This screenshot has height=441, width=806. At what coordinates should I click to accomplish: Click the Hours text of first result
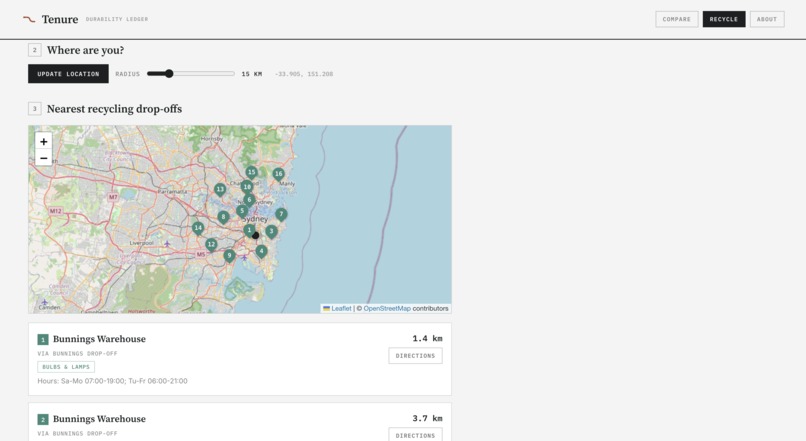[113, 381]
